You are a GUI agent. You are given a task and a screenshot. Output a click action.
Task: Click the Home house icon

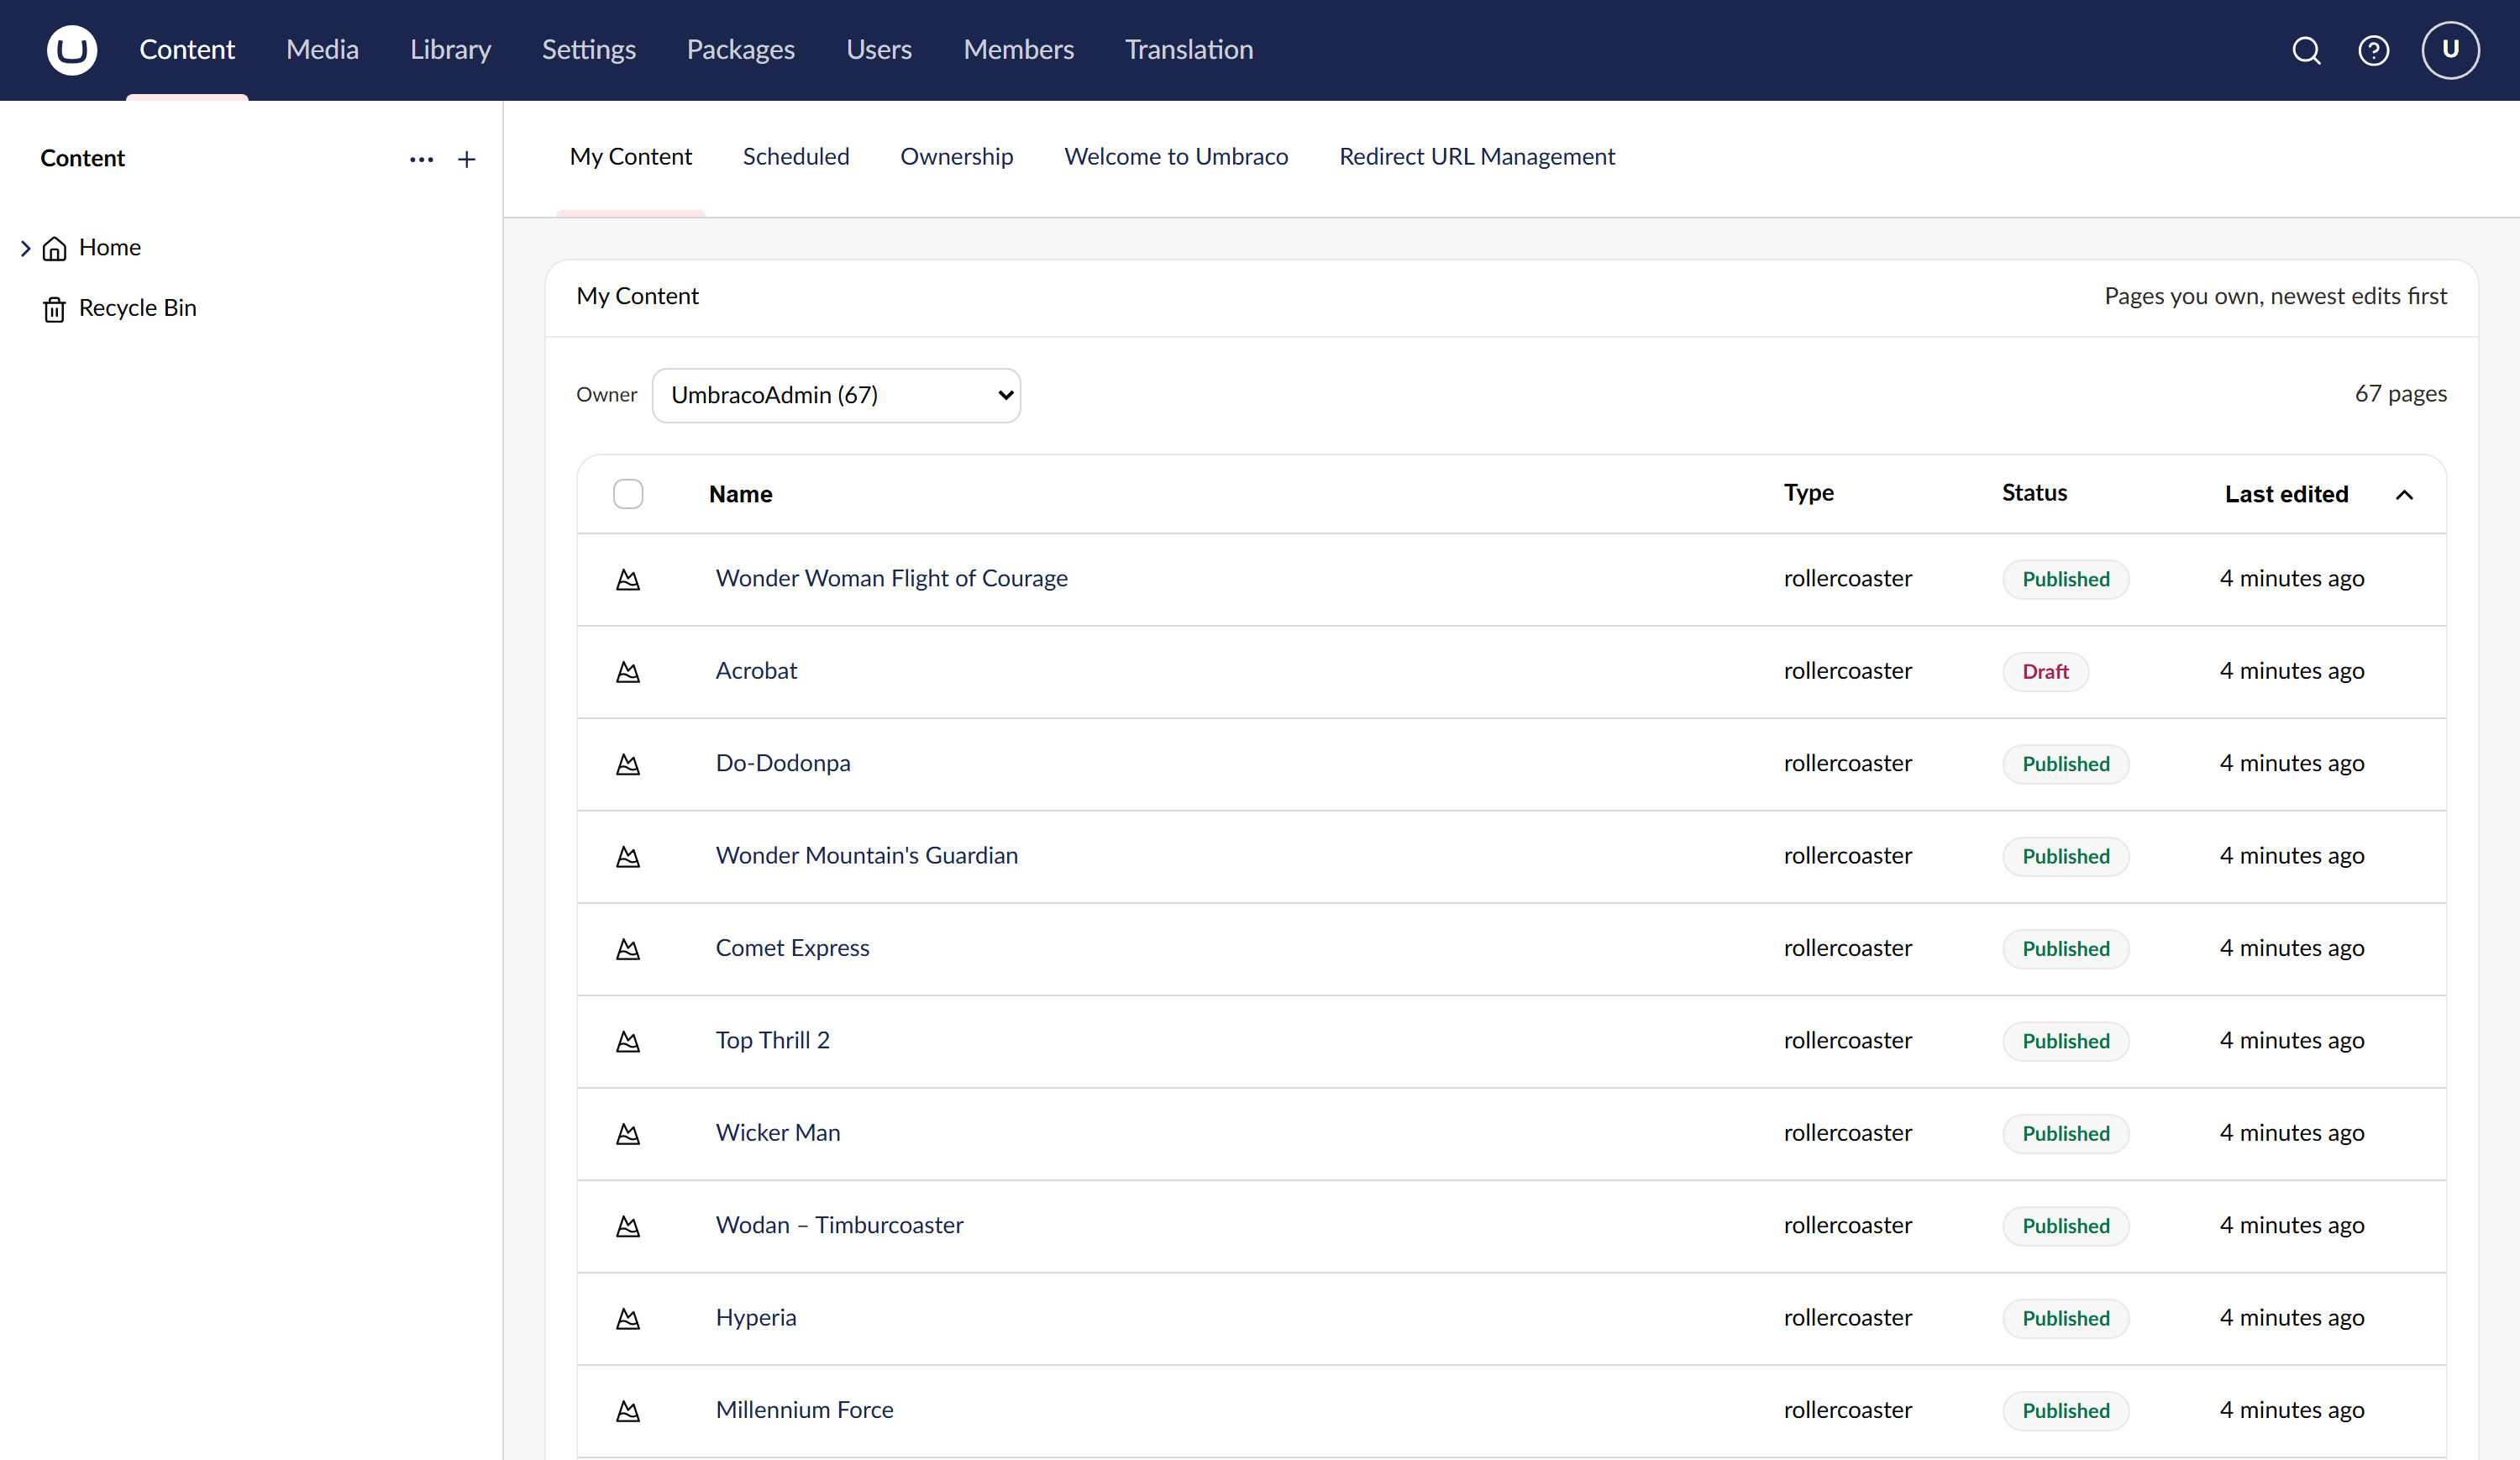[55, 248]
